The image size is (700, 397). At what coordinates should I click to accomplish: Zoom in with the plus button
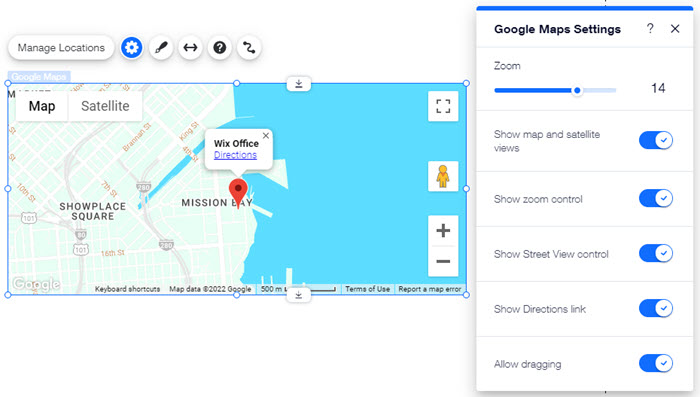click(x=443, y=230)
